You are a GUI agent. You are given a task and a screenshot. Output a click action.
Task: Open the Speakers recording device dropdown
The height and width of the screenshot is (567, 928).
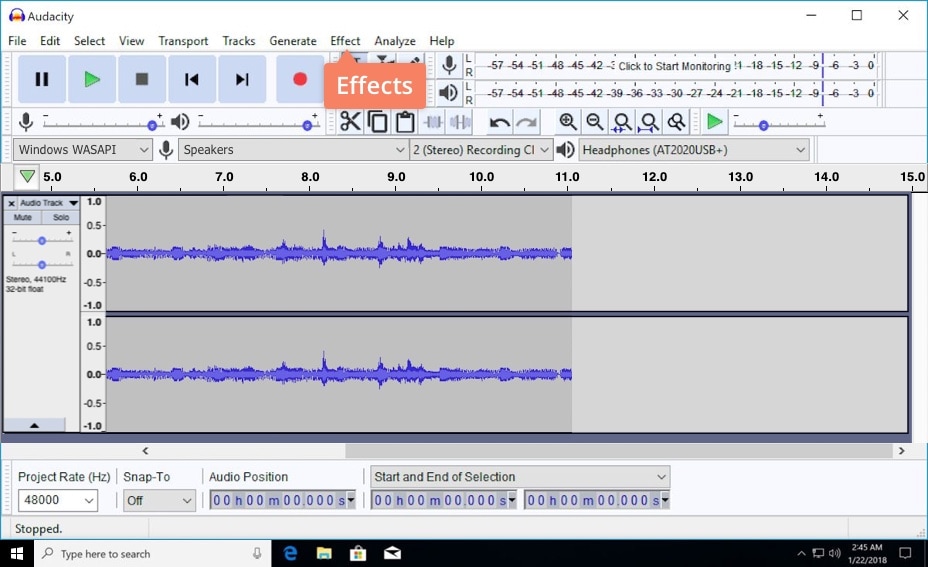pyautogui.click(x=294, y=150)
